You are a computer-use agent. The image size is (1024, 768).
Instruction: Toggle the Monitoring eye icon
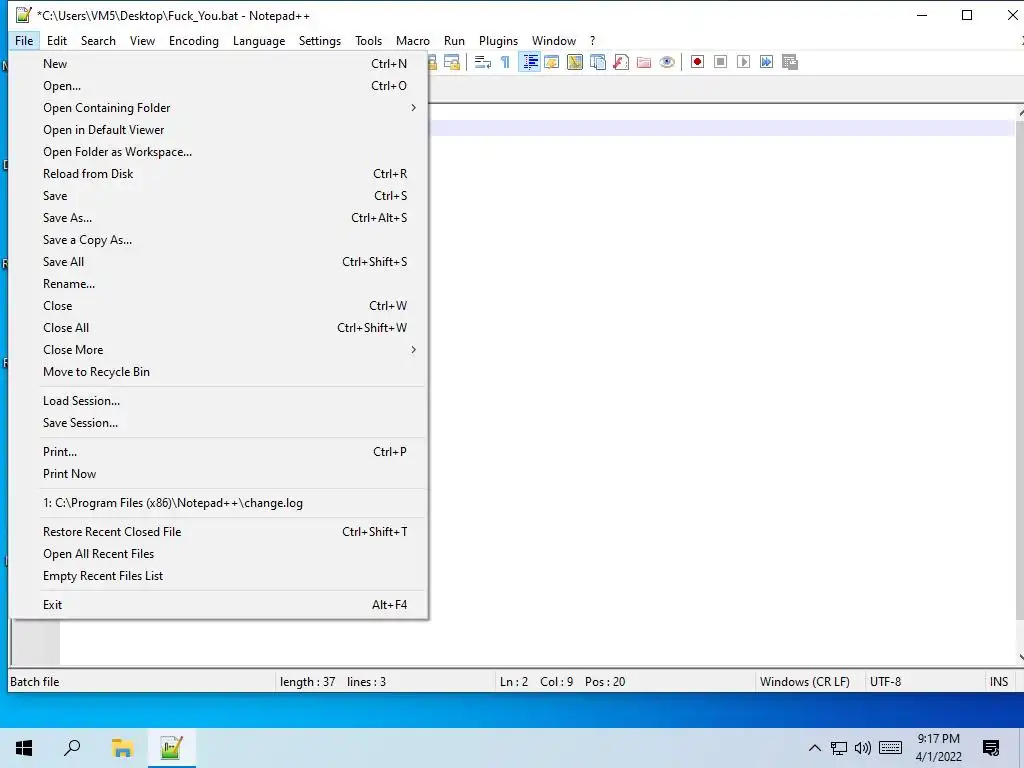[x=667, y=62]
